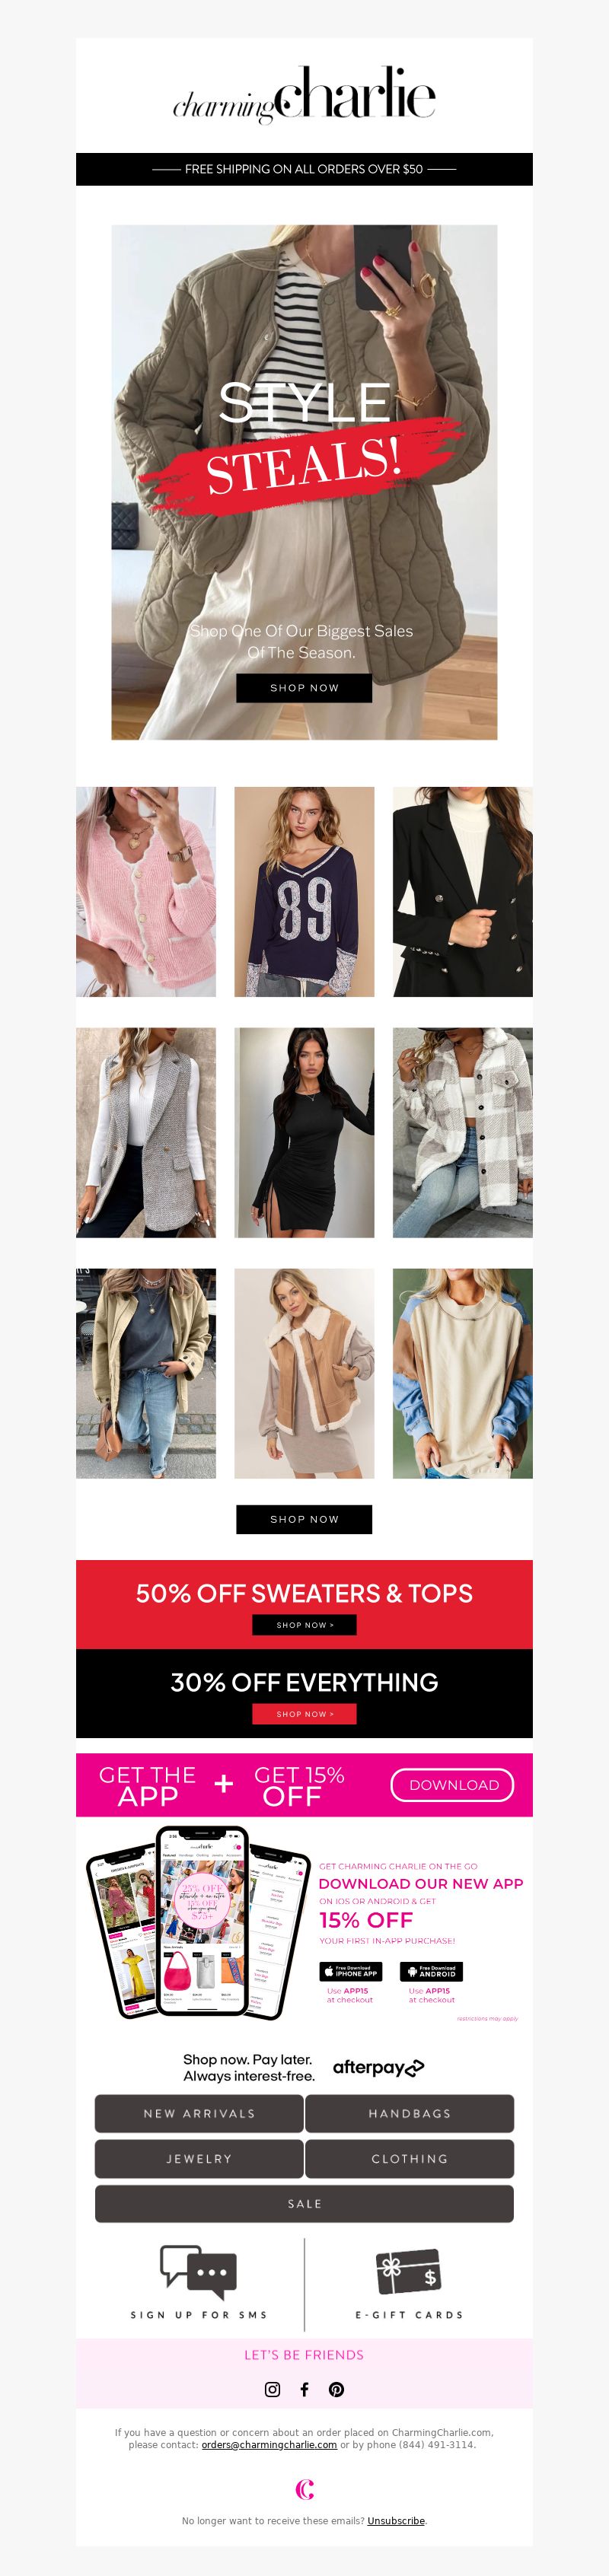Screen dimensions: 609x2576
Task: Open the Pinterest icon link
Action: 337,2389
